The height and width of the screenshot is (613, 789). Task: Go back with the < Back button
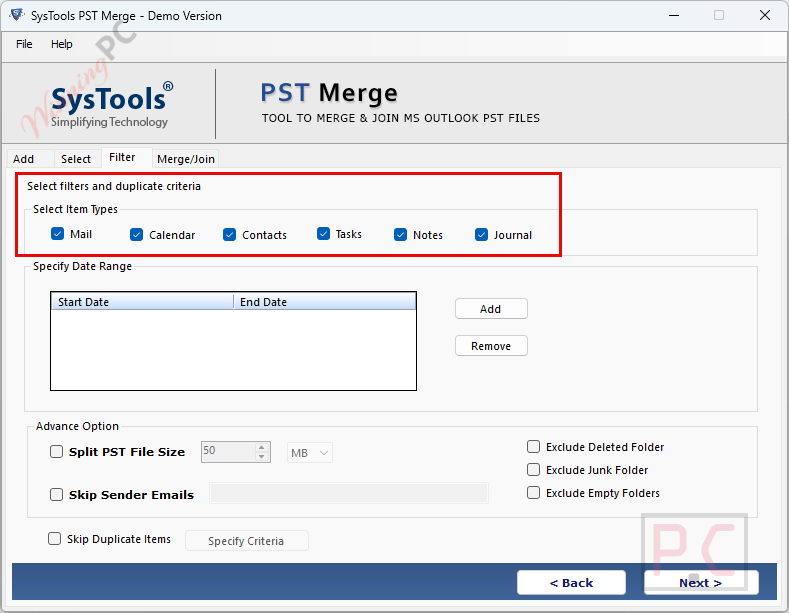click(x=571, y=583)
